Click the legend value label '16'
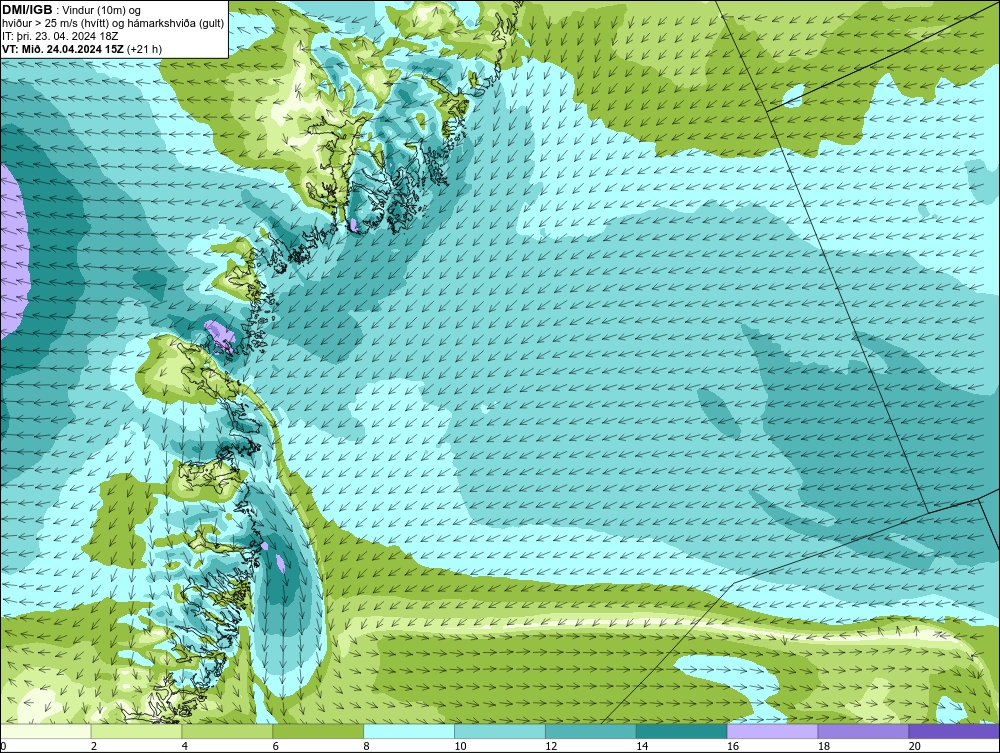This screenshot has height=753, width=1000. pyautogui.click(x=733, y=746)
